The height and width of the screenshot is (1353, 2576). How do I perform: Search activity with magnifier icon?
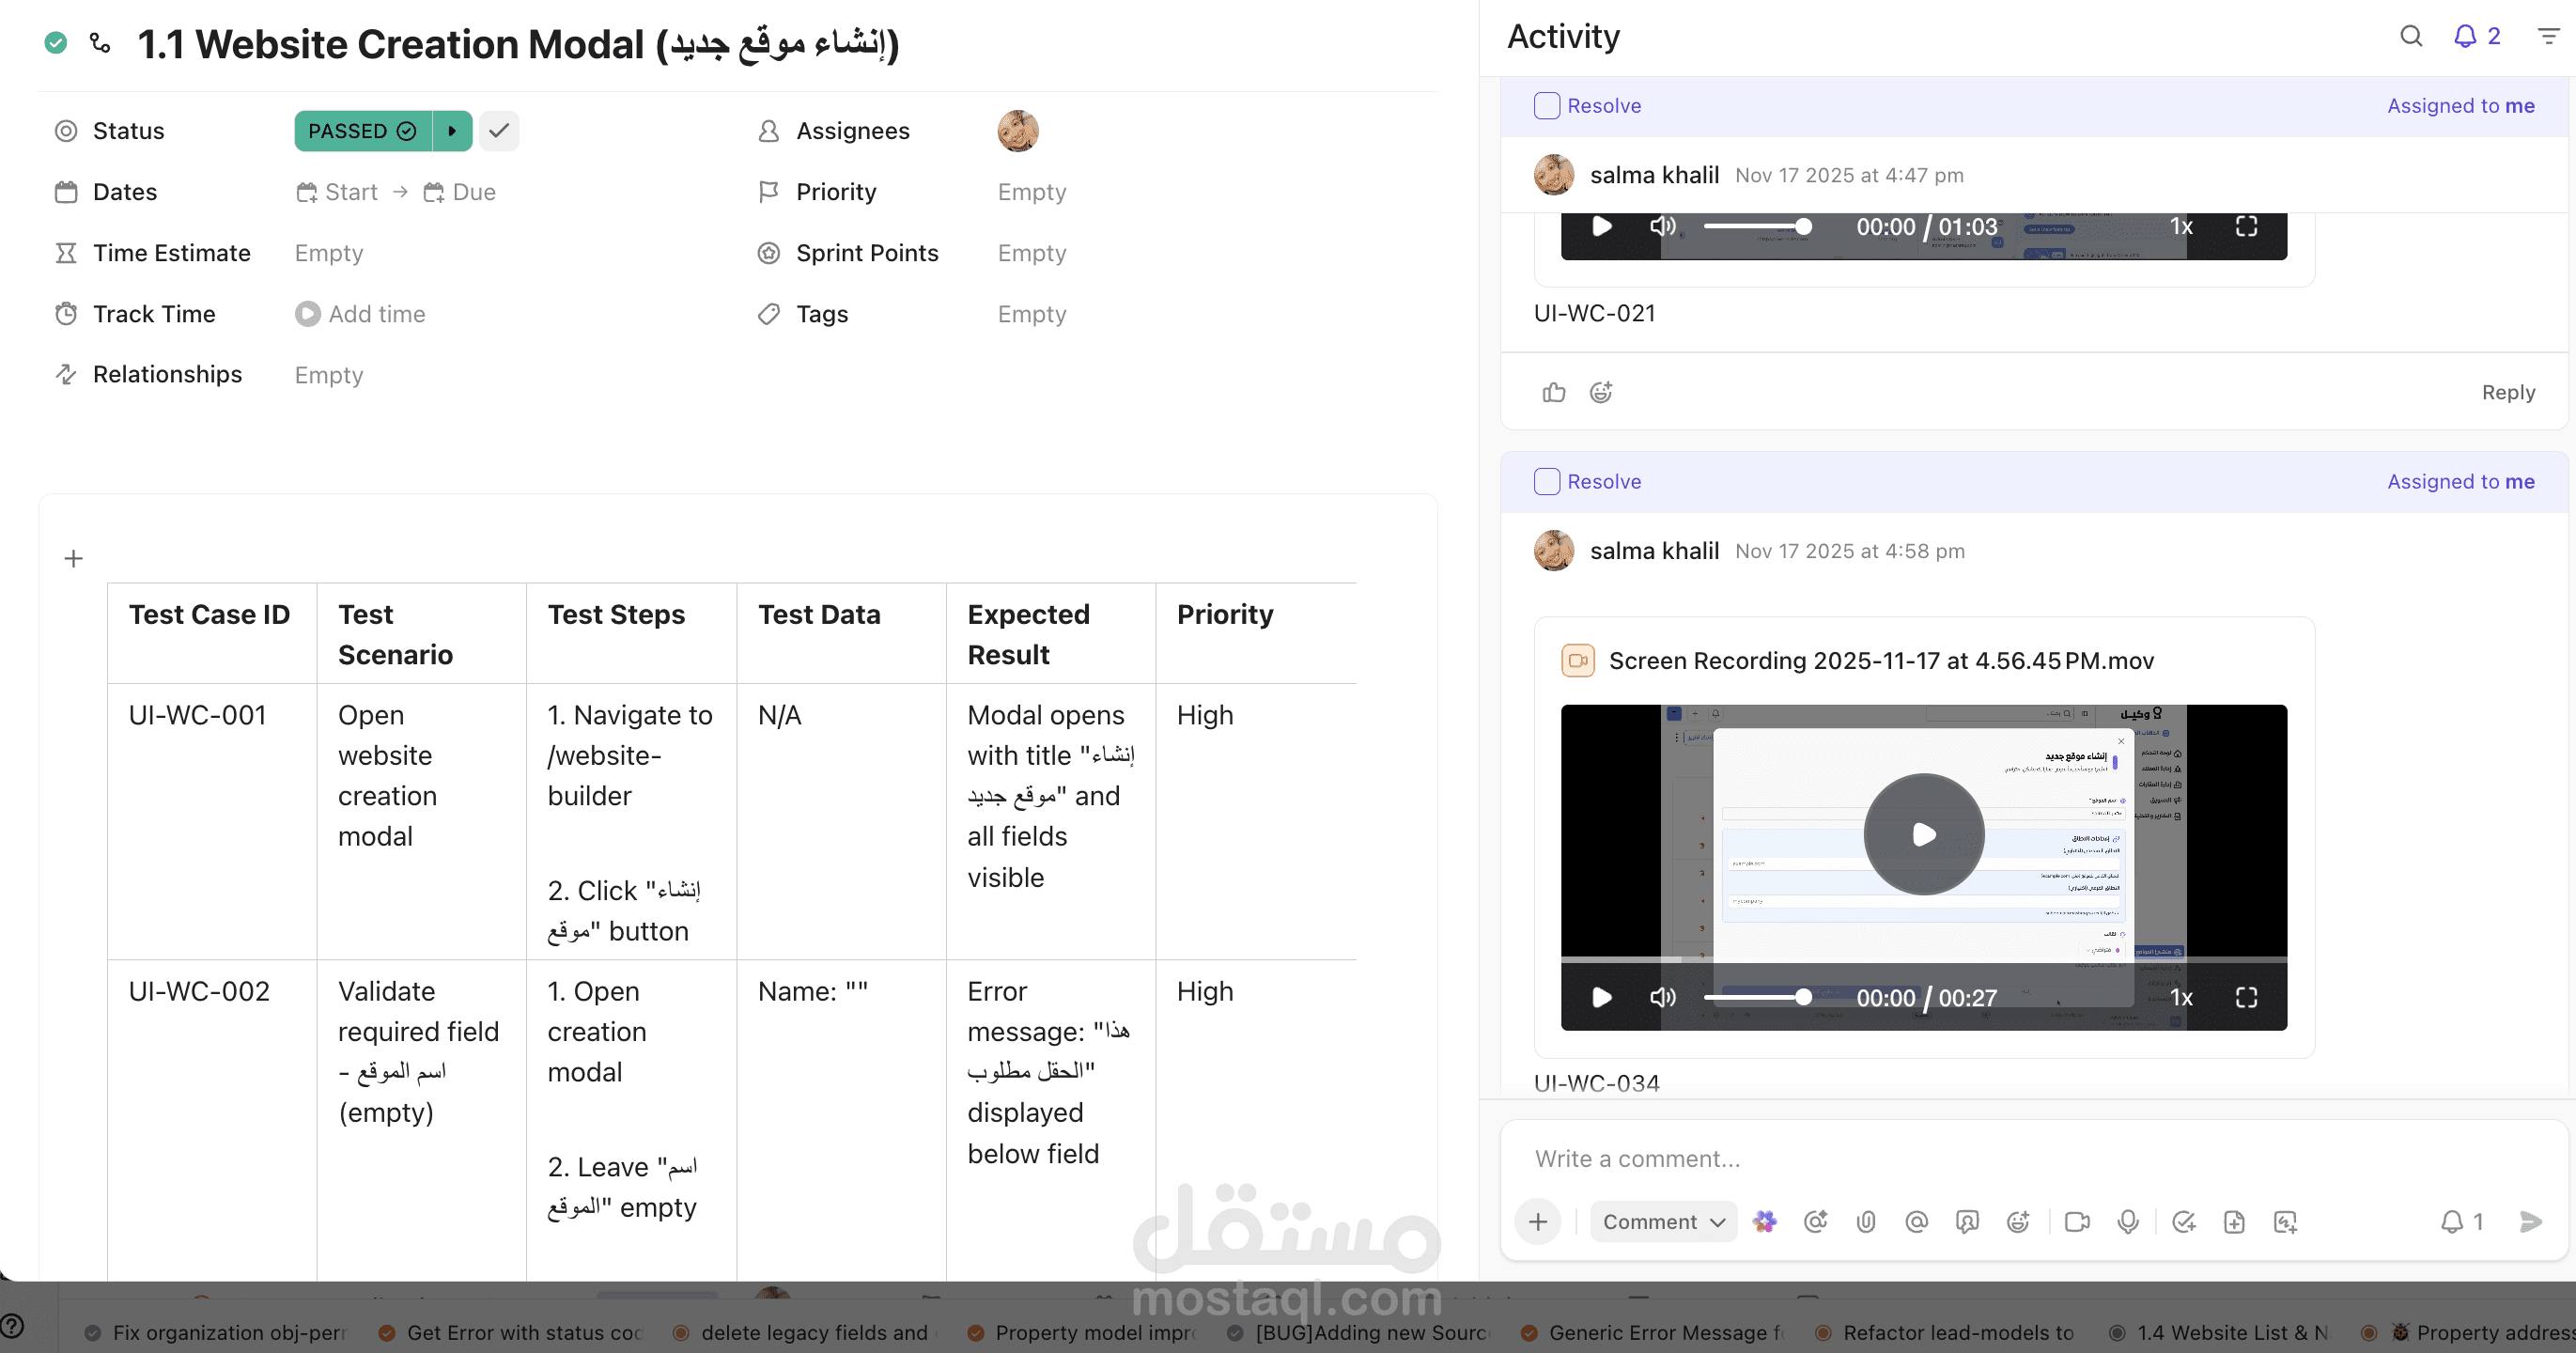point(2411,37)
